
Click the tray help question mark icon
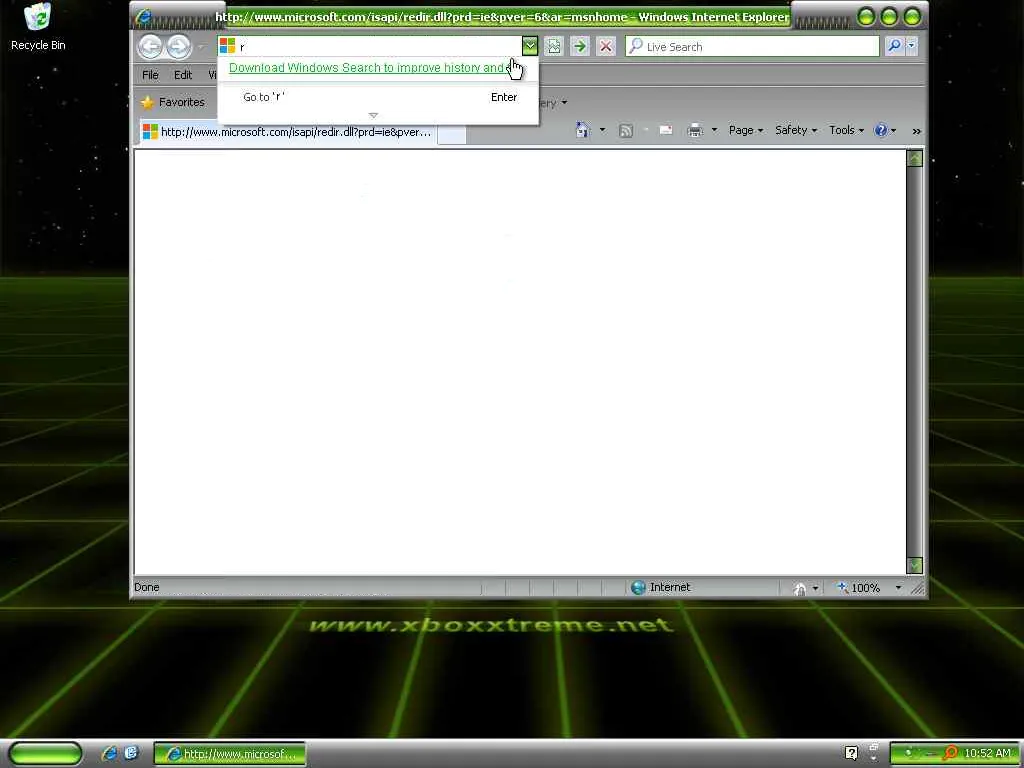click(x=851, y=754)
